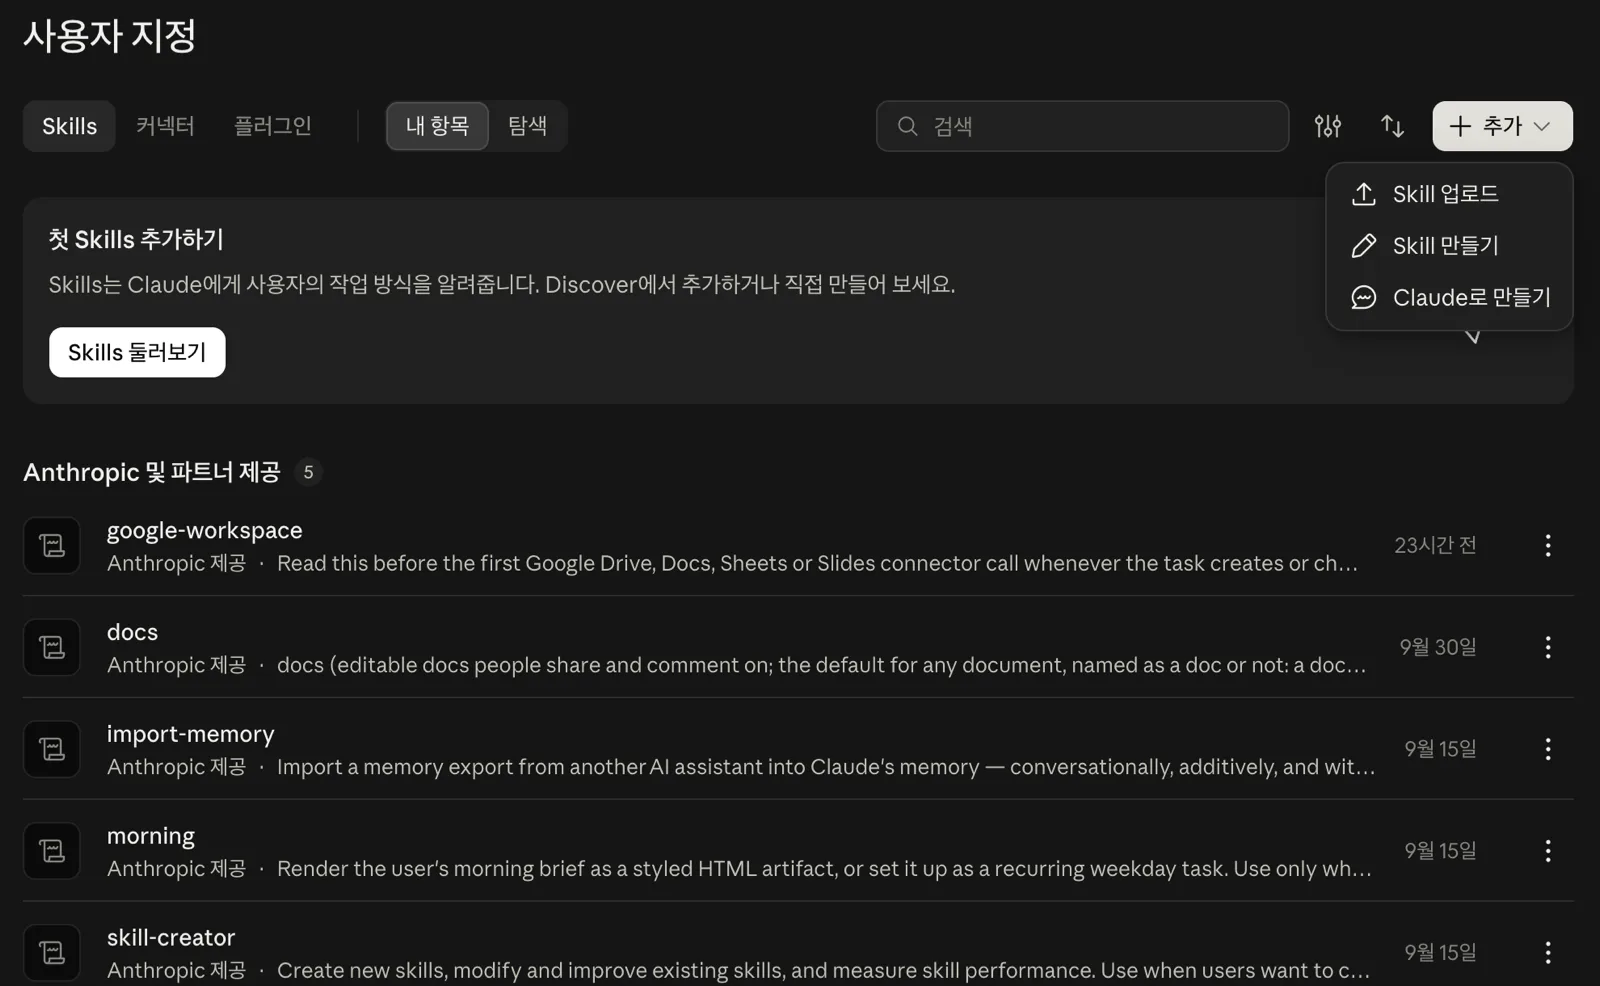Image resolution: width=1600 pixels, height=986 pixels.
Task: Open more options for docs skill
Action: [1547, 647]
